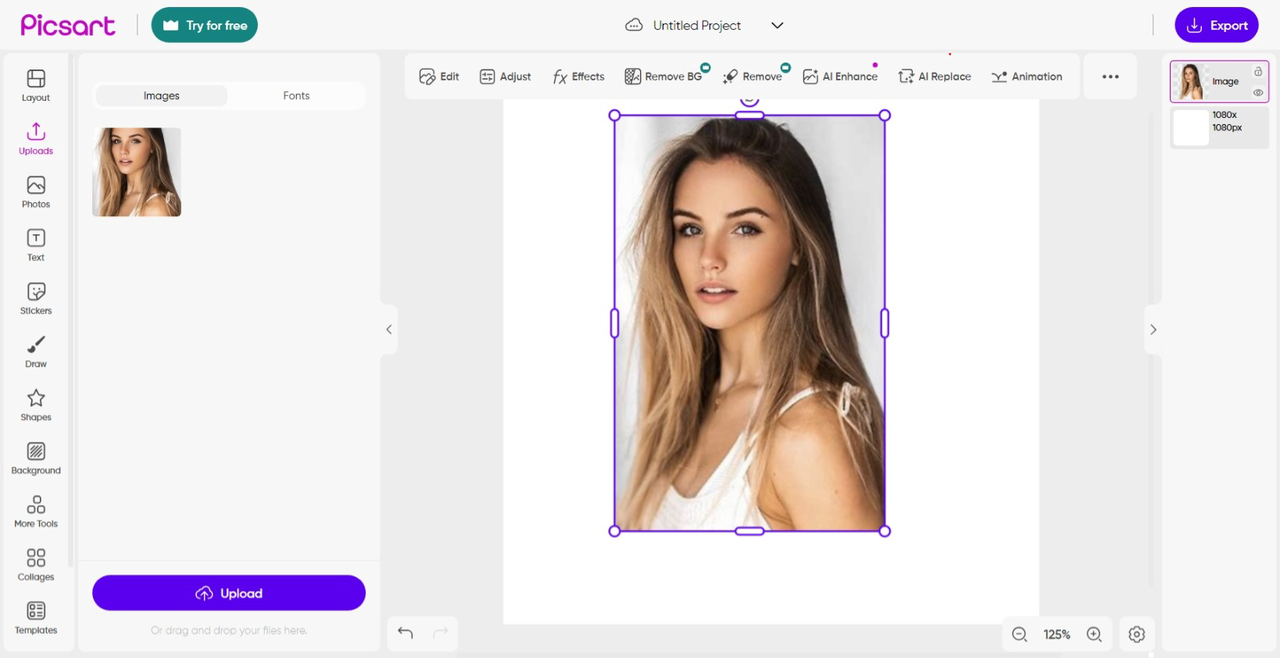Click the Edit tool in toolbar
Viewport: 1280px width, 658px height.
click(x=439, y=76)
